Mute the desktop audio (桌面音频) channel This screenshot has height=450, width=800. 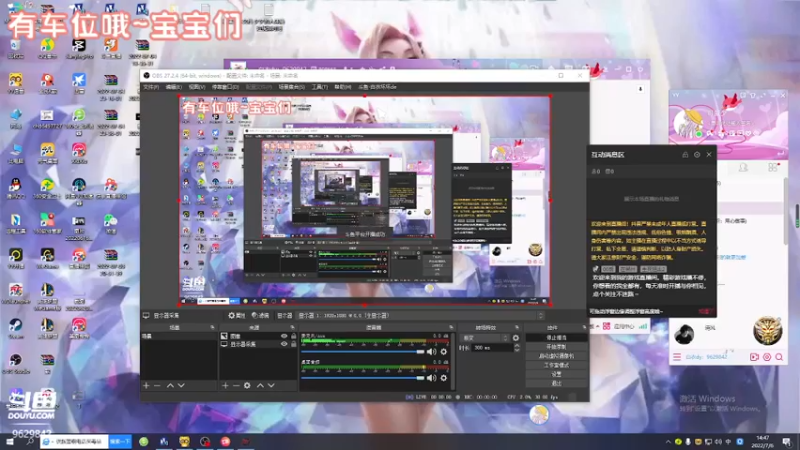tap(432, 378)
